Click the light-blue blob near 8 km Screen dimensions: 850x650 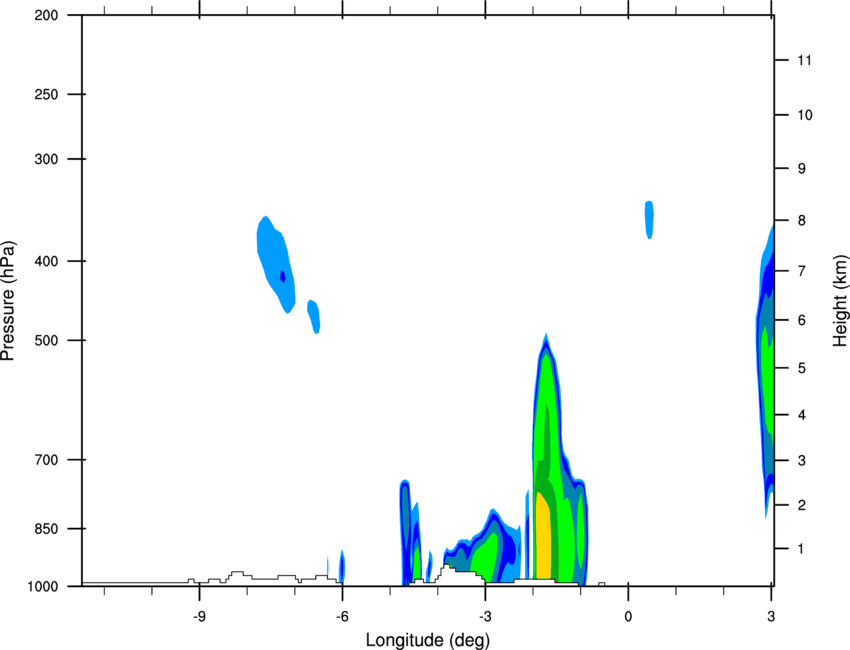click(x=649, y=220)
